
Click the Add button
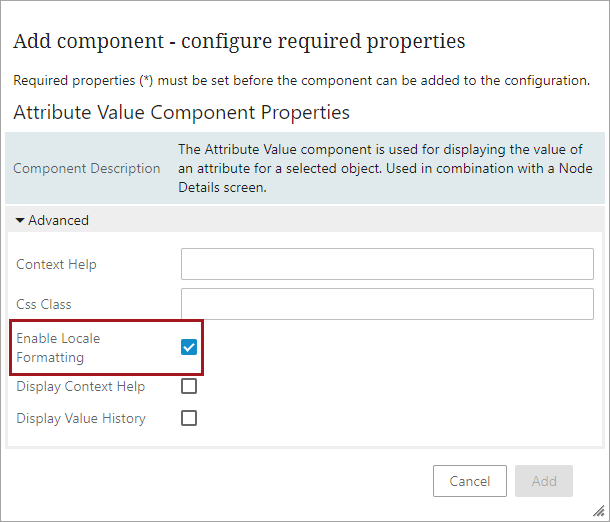tap(544, 481)
